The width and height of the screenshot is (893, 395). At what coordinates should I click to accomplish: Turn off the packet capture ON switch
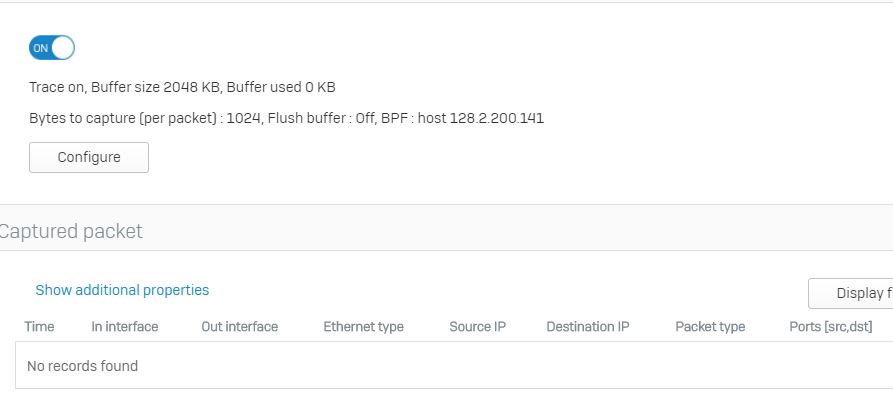(52, 48)
